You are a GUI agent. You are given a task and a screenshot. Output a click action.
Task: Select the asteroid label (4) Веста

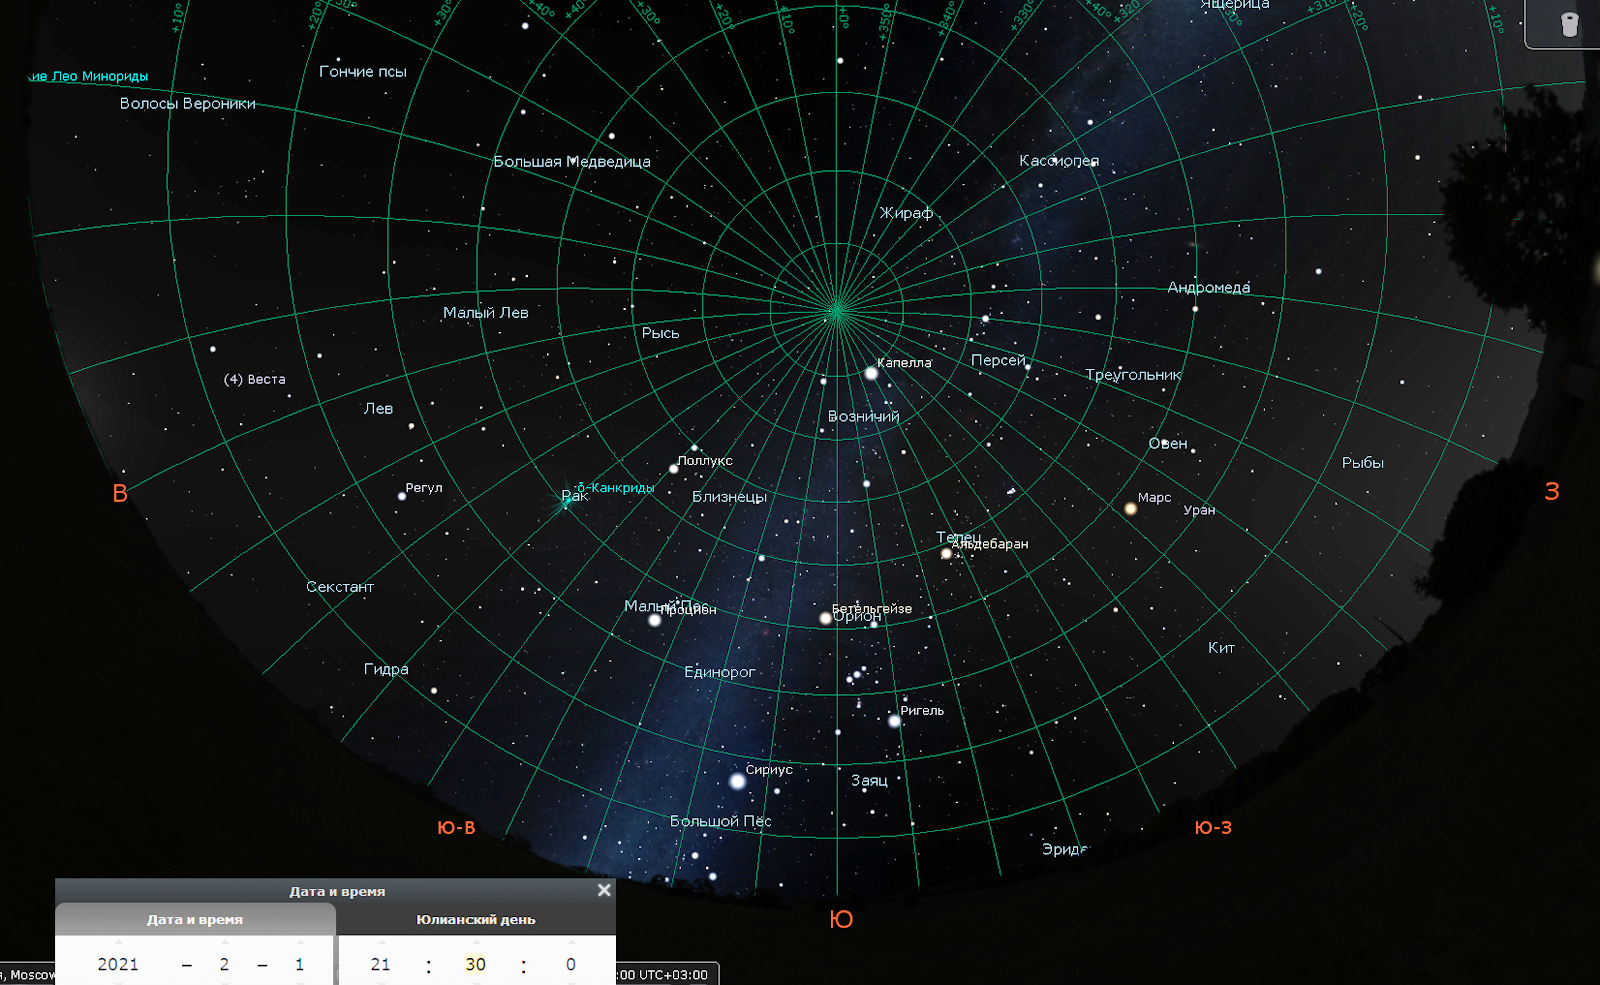[x=255, y=380]
